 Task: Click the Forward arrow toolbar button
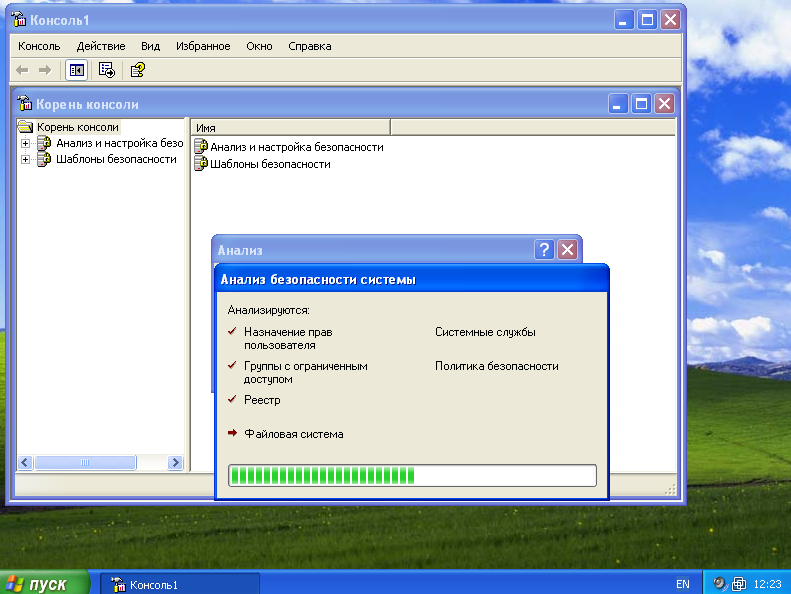45,70
